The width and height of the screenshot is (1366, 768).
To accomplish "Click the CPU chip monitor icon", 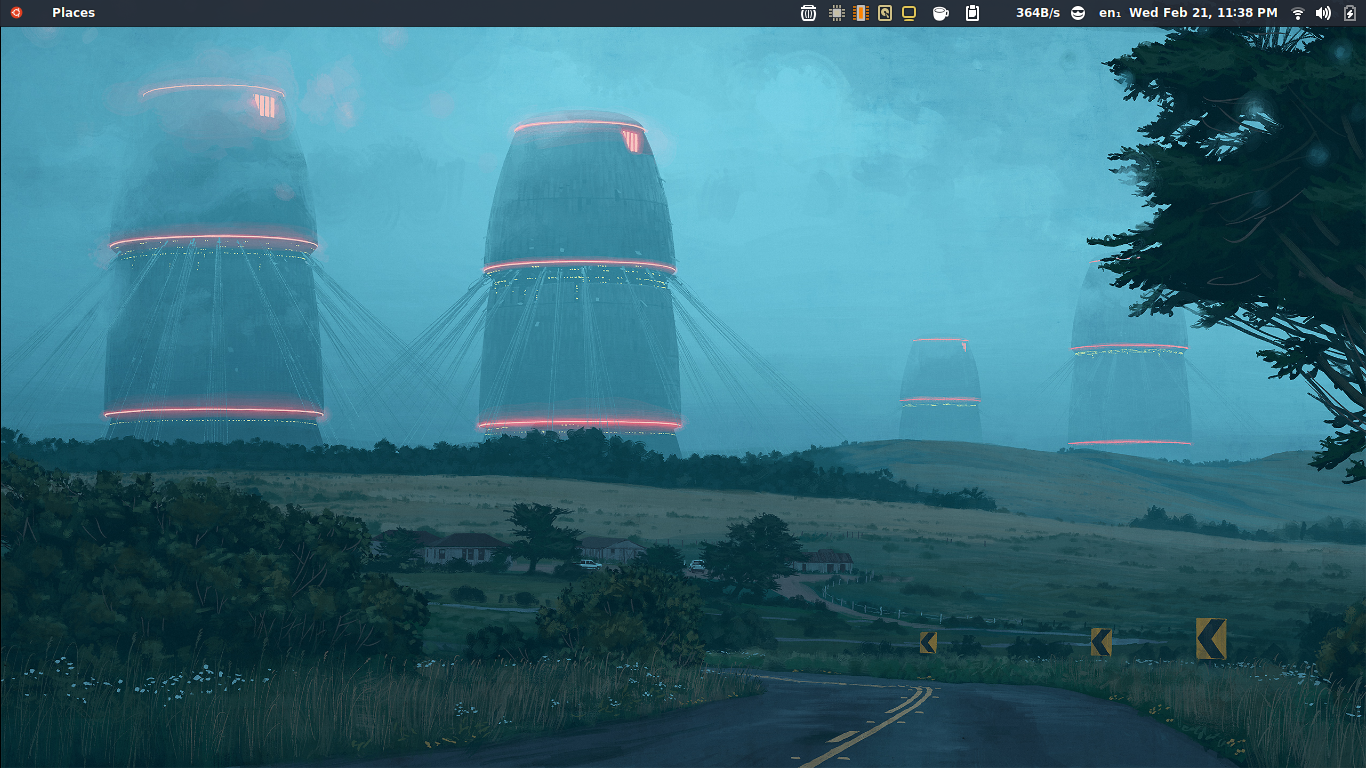I will point(837,13).
